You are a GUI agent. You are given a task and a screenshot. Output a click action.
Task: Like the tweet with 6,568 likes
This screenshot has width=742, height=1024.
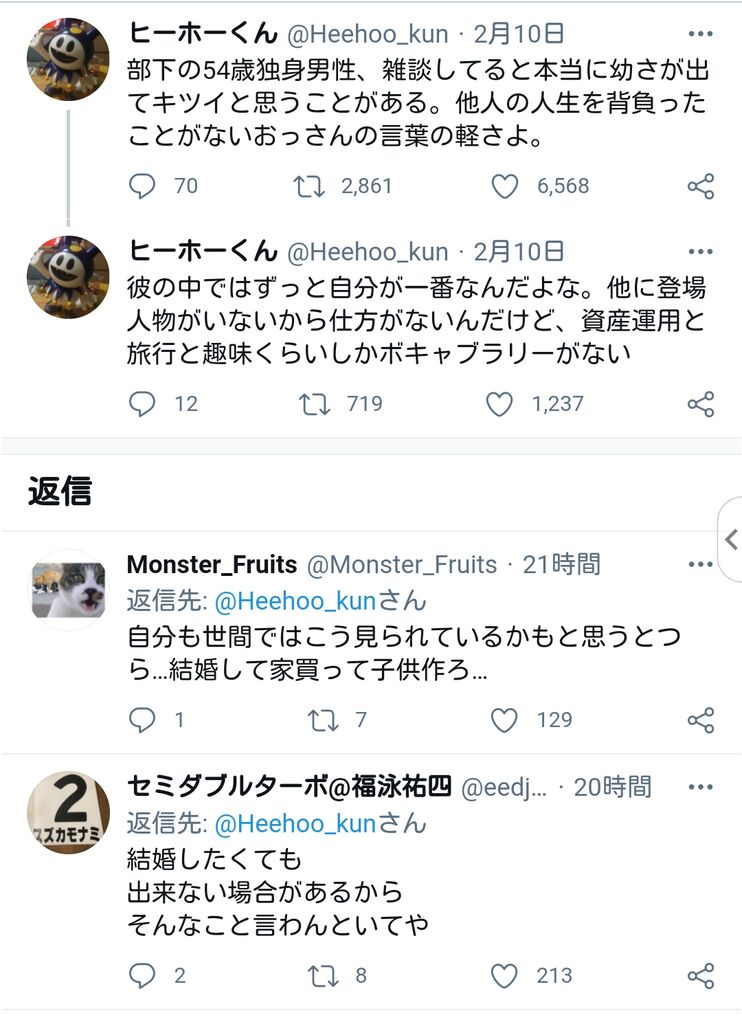coord(504,186)
